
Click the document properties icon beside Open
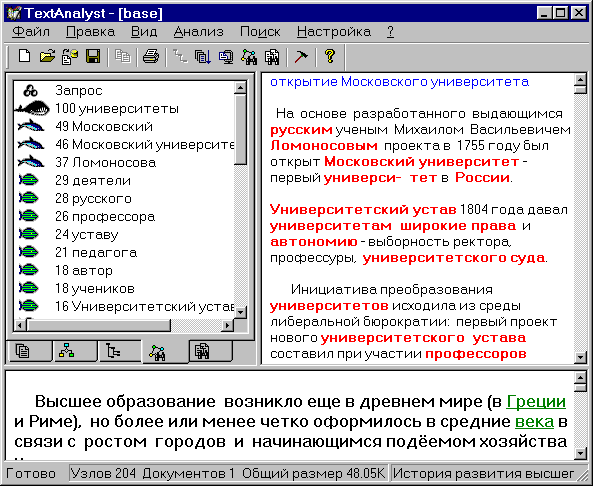coord(70,57)
